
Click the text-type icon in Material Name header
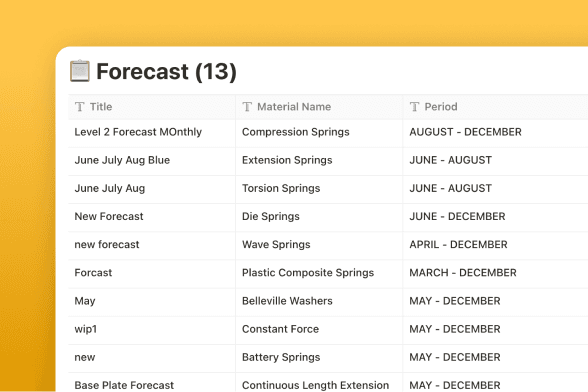[247, 107]
